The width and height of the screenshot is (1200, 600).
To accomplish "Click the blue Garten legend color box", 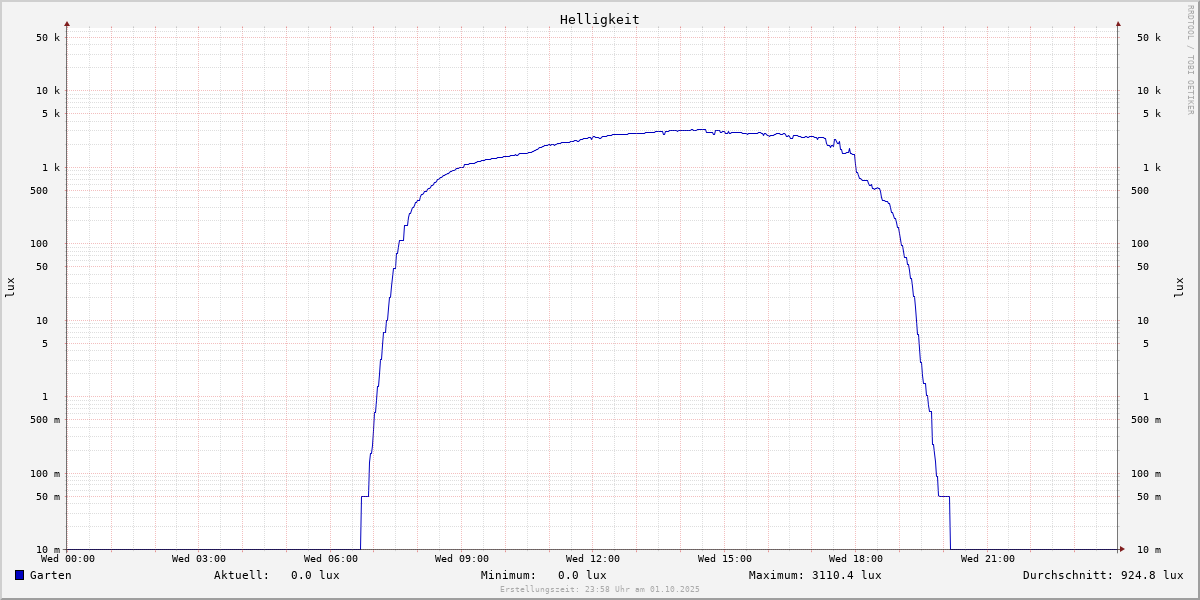I will [x=19, y=575].
